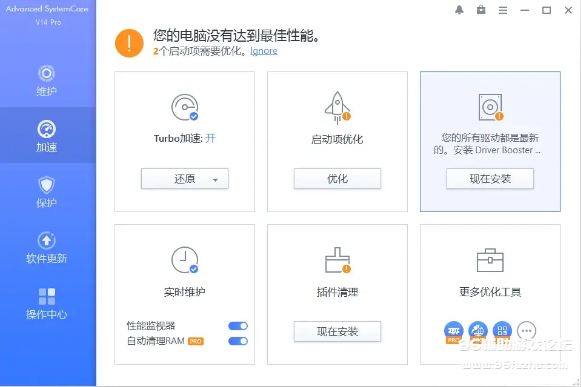Screen dimensions: 581x387
Task: Click 现在安装 under Driver Booster
Action: point(490,179)
